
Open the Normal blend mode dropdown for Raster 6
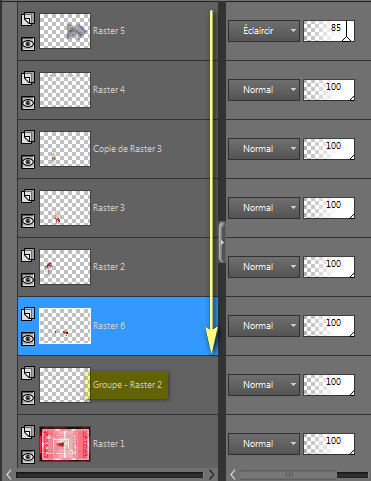(x=264, y=326)
